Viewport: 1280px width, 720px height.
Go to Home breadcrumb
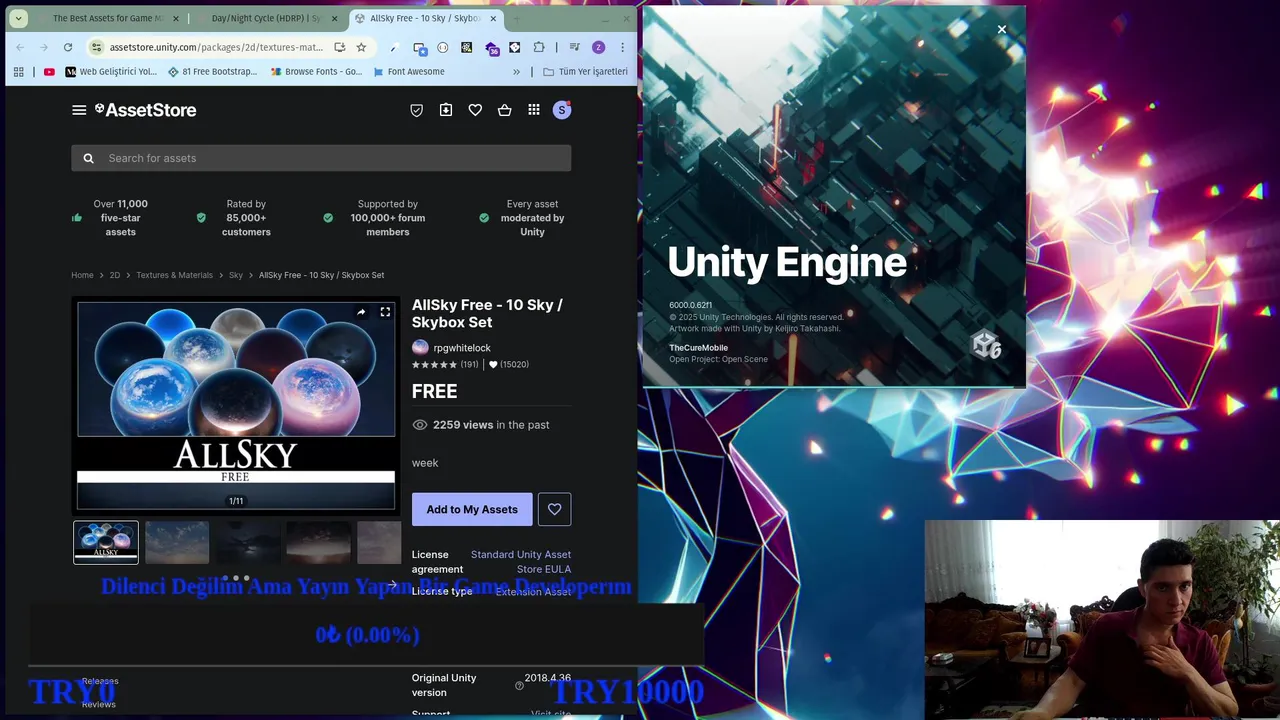click(82, 275)
